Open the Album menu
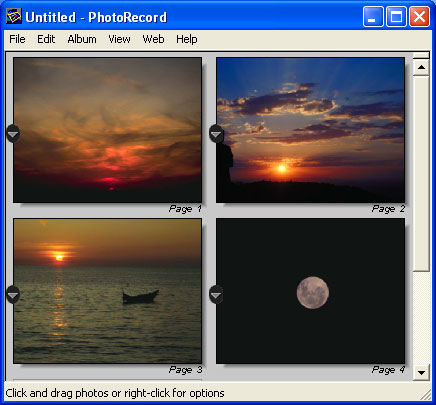 tap(82, 39)
